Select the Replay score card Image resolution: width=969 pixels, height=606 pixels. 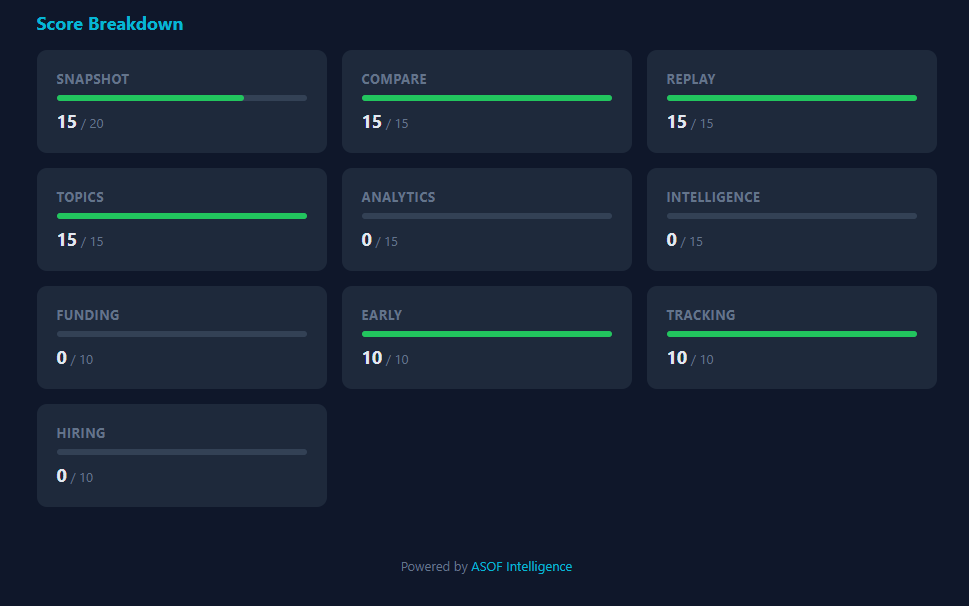pos(792,102)
